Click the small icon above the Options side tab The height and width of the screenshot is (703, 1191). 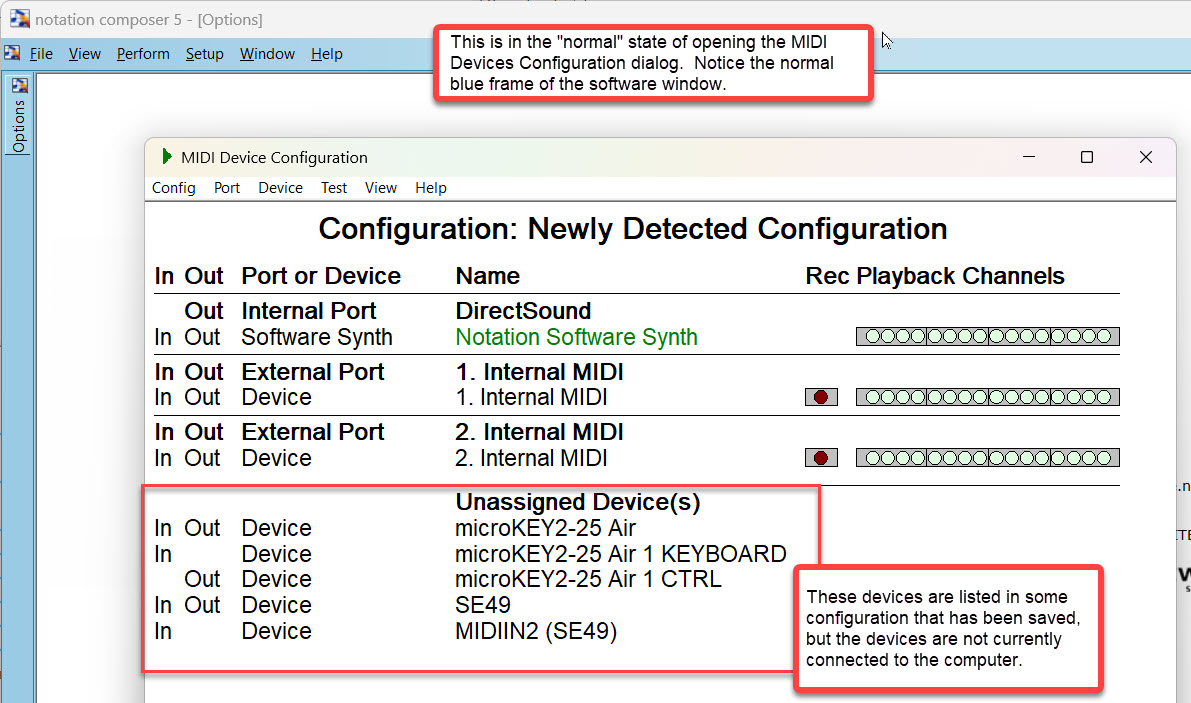click(19, 86)
